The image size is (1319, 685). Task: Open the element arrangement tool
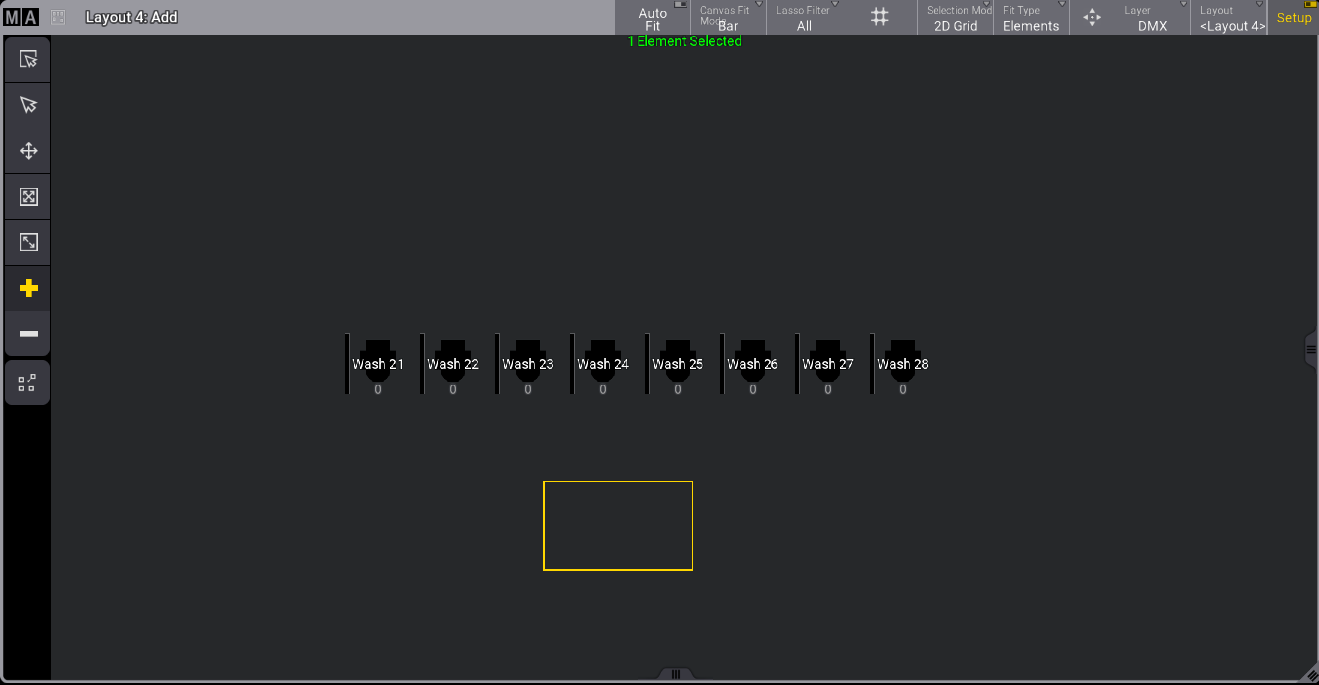(x=28, y=382)
